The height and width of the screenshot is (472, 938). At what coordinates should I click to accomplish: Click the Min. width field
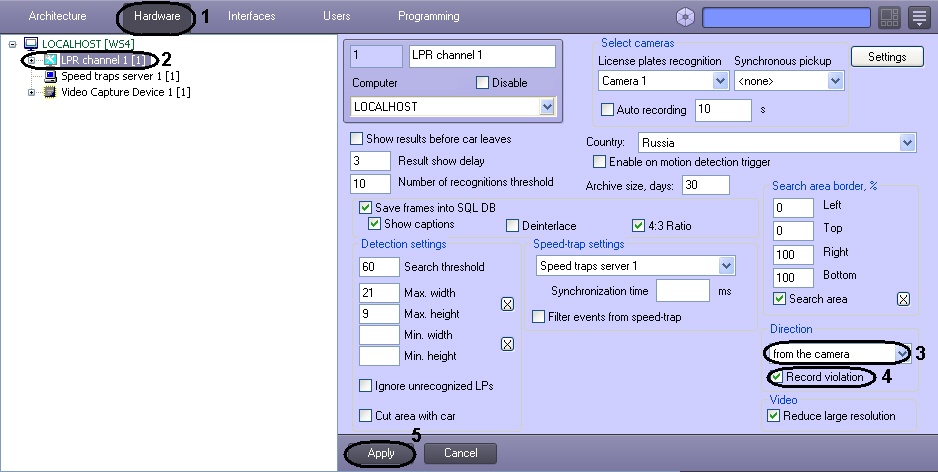379,335
